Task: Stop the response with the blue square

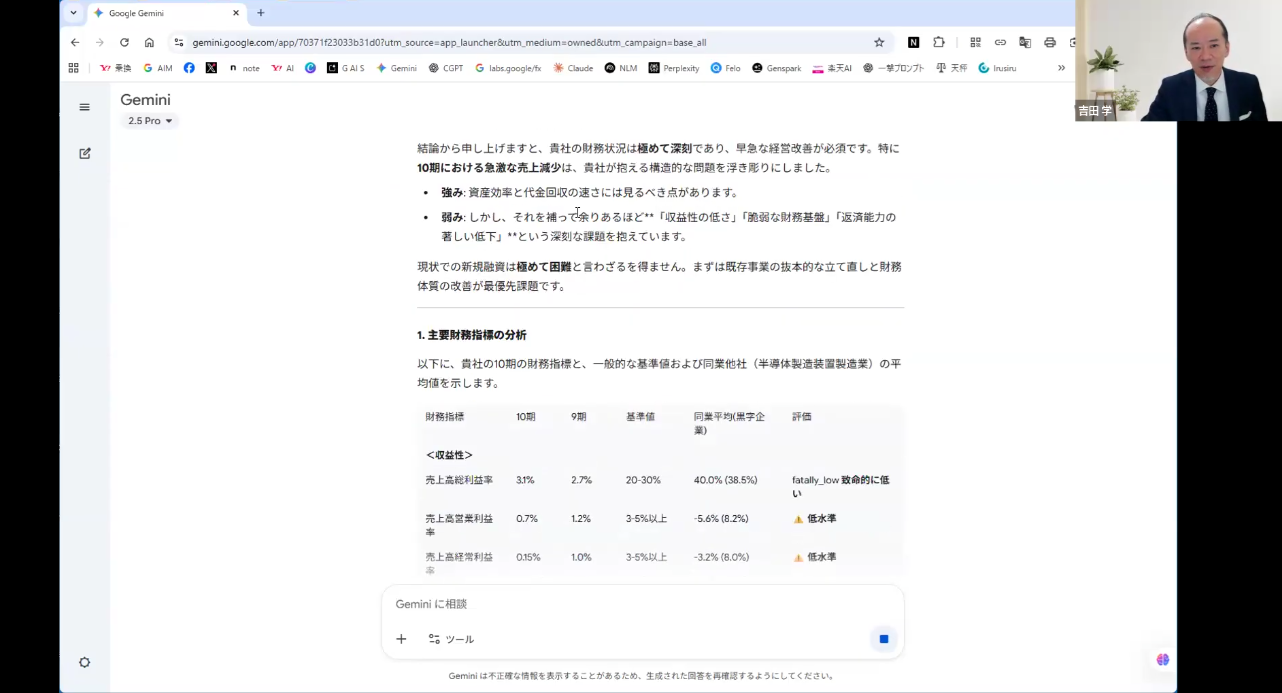Action: (x=883, y=639)
